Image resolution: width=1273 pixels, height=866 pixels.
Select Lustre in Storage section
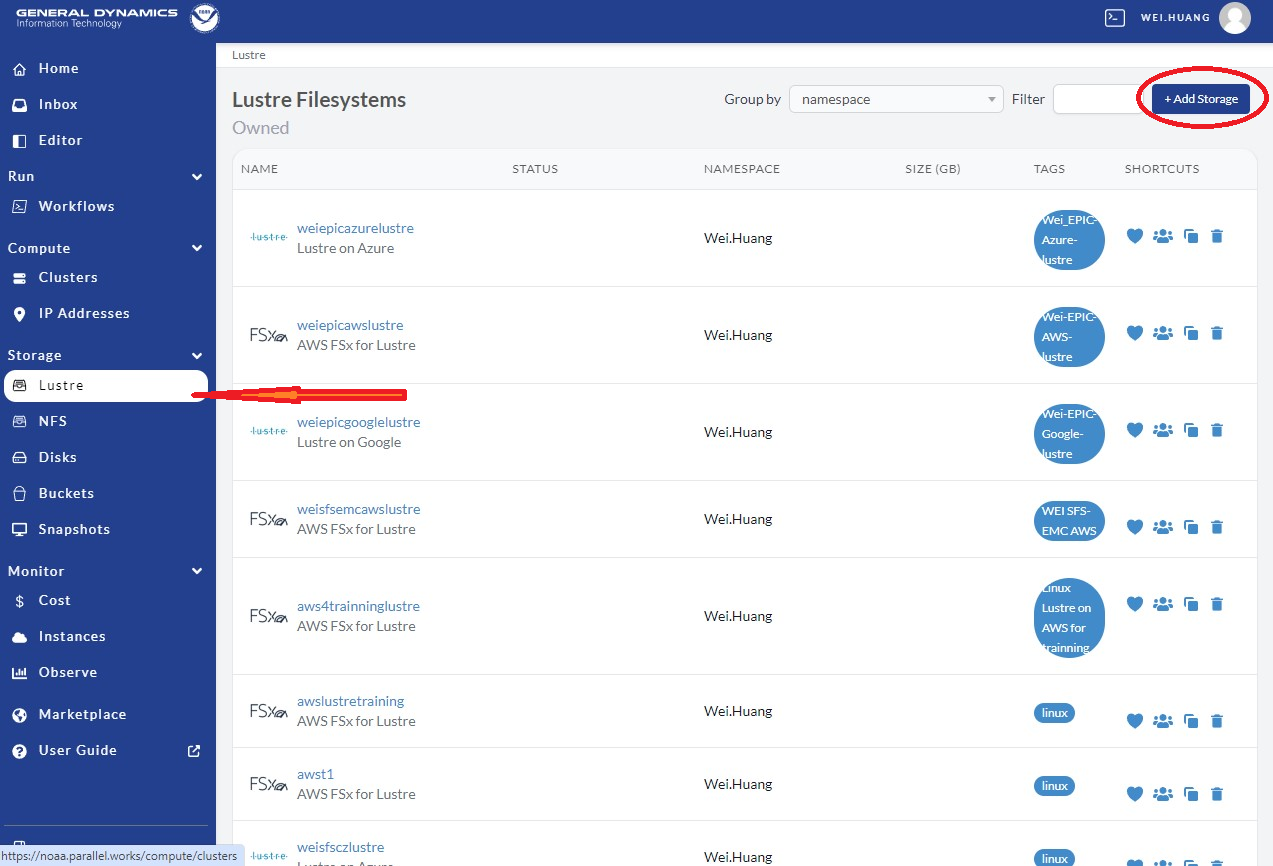(x=106, y=386)
